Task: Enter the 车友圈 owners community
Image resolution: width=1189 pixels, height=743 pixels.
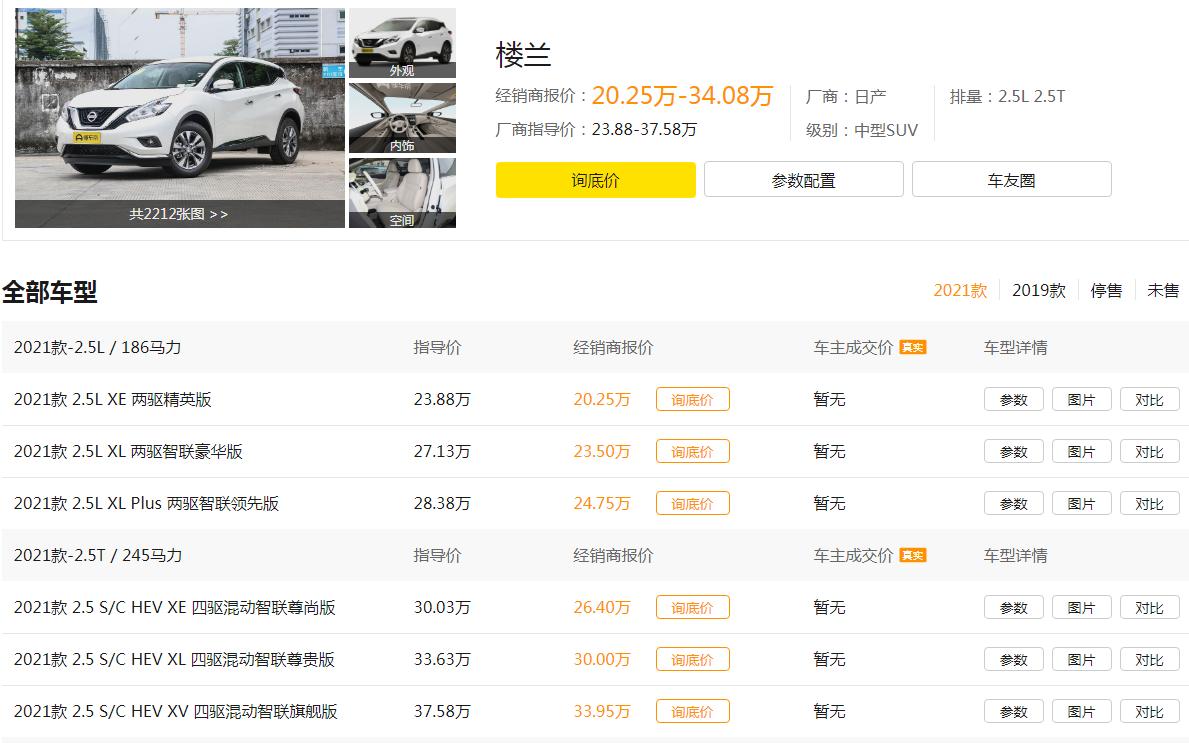Action: click(1012, 179)
